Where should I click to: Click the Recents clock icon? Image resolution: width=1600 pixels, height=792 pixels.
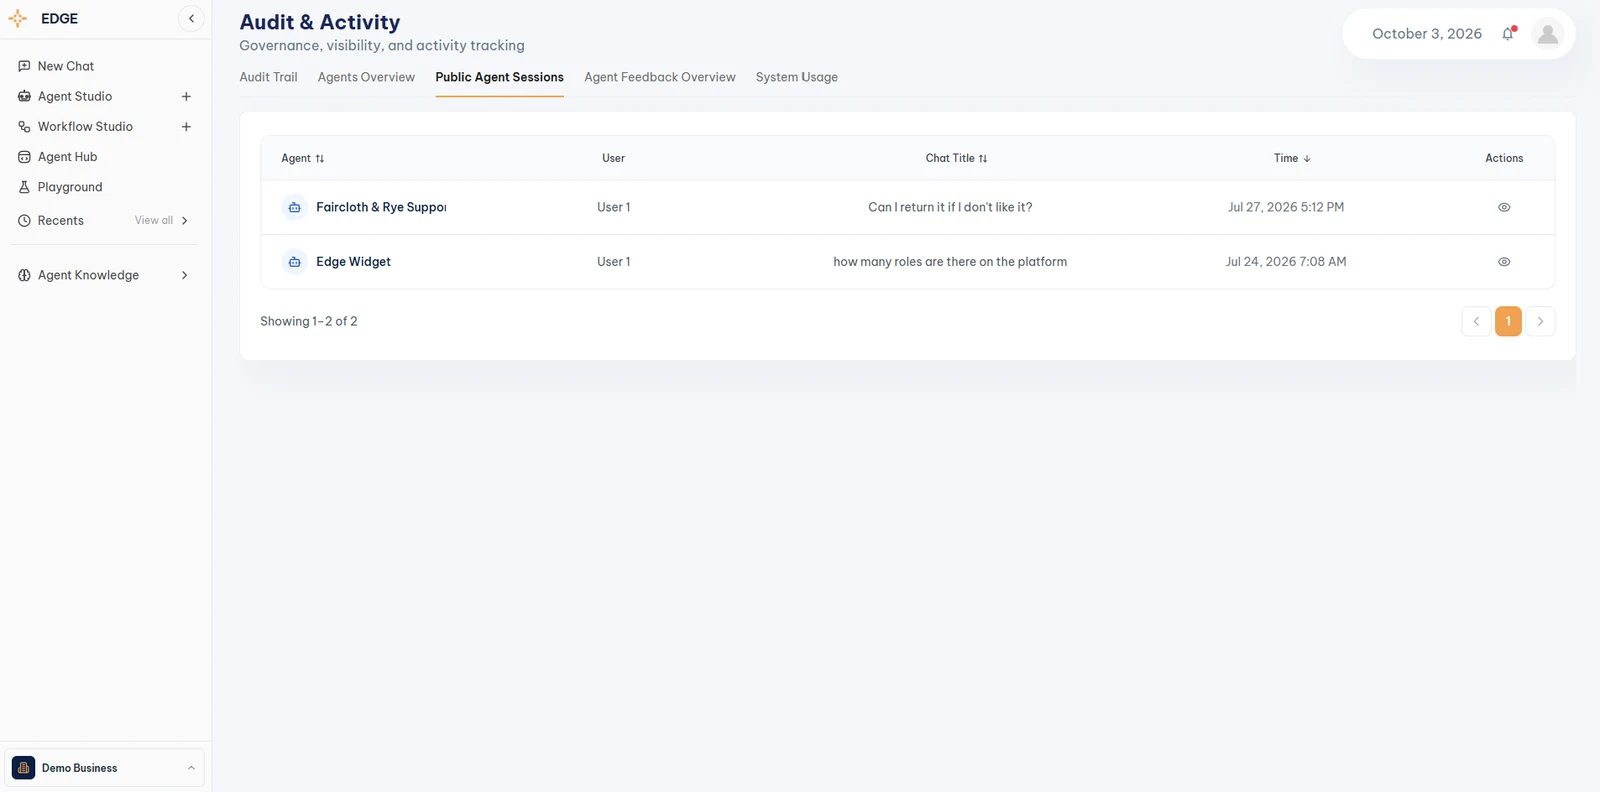point(24,221)
